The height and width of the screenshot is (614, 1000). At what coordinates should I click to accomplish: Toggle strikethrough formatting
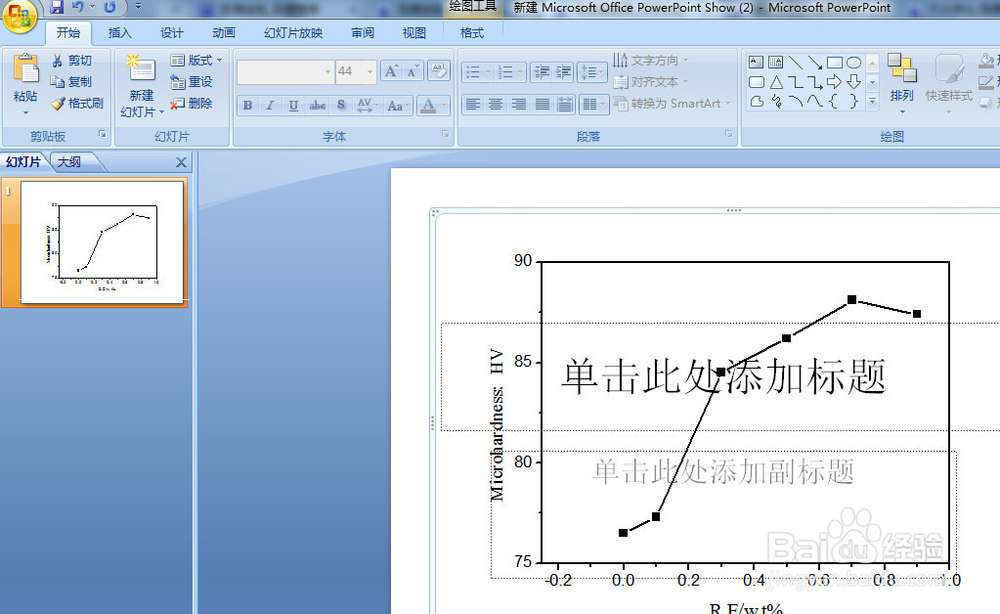(x=318, y=105)
